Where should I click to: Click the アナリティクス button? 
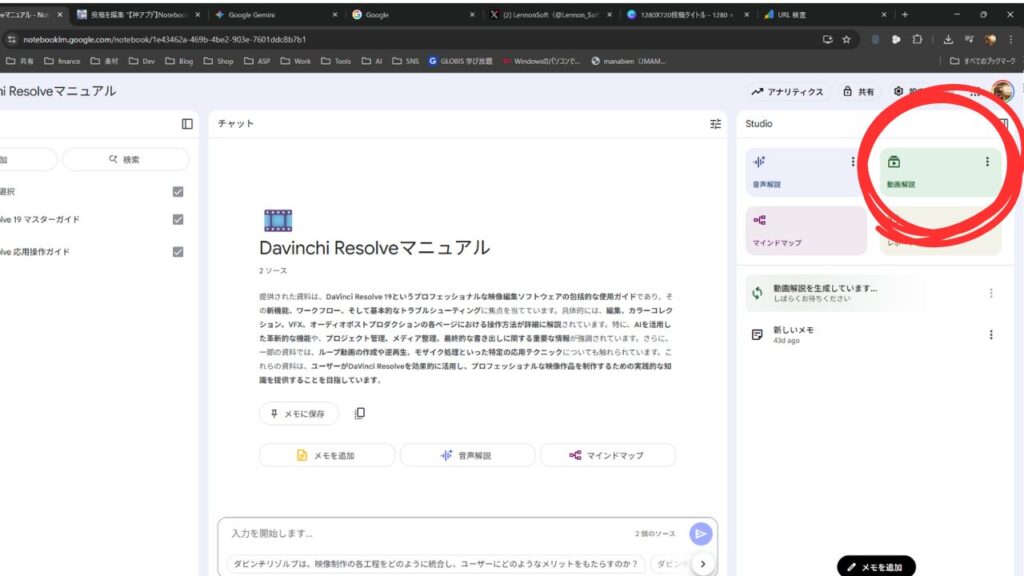pos(787,91)
